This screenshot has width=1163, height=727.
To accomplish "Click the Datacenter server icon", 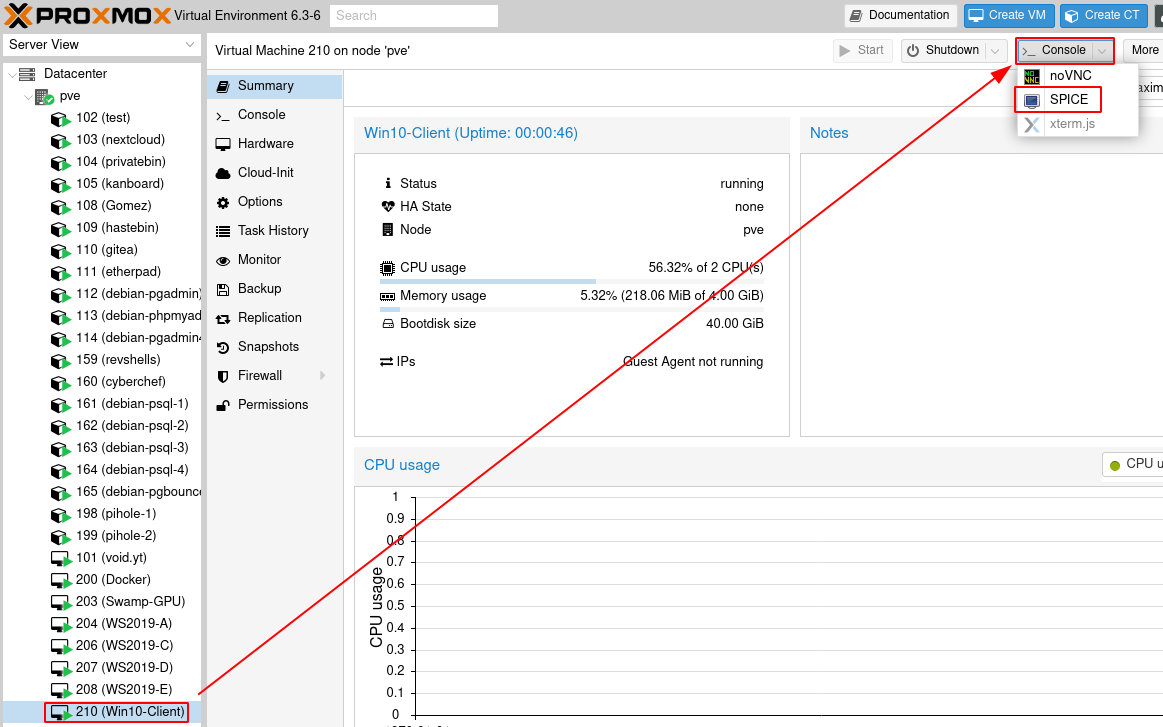I will 27,73.
